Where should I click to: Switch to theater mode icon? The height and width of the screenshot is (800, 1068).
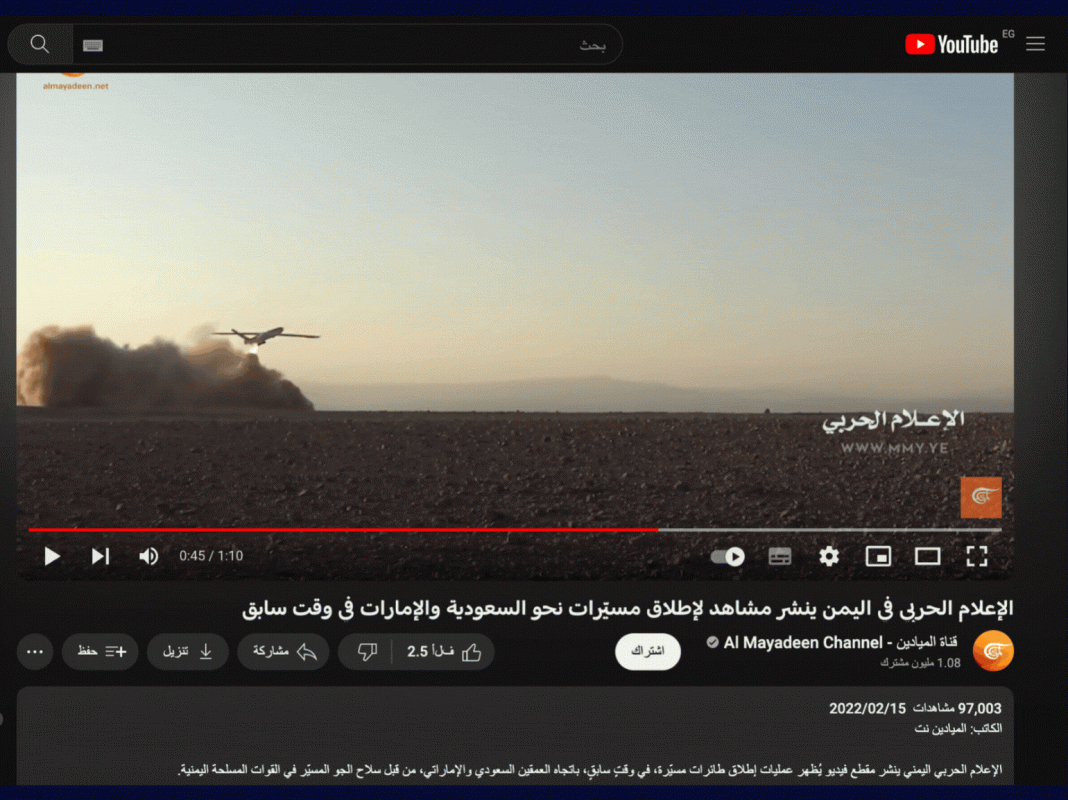pos(927,556)
